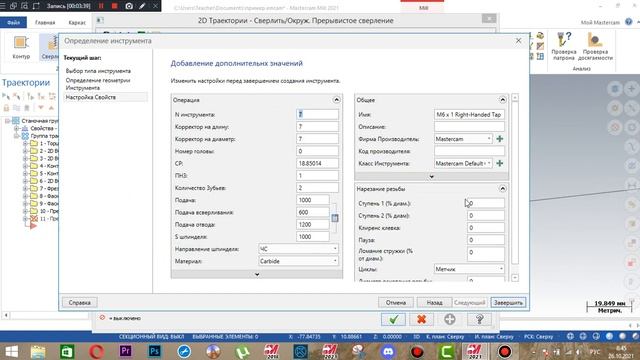Viewport: 640px width, 360px height.
Task: Add a new tool class with green plus
Action: pos(500,163)
